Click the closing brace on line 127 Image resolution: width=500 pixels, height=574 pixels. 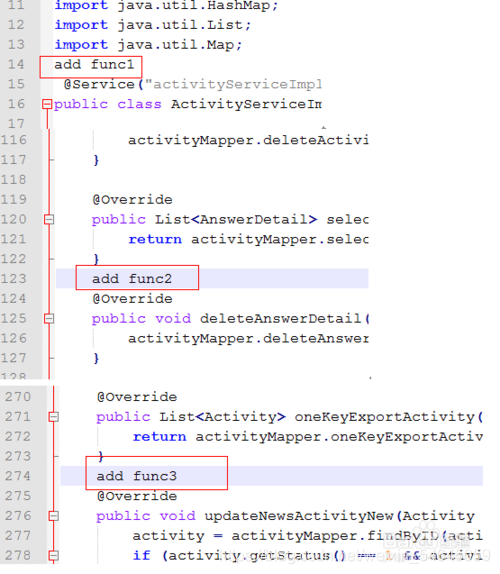click(x=96, y=358)
